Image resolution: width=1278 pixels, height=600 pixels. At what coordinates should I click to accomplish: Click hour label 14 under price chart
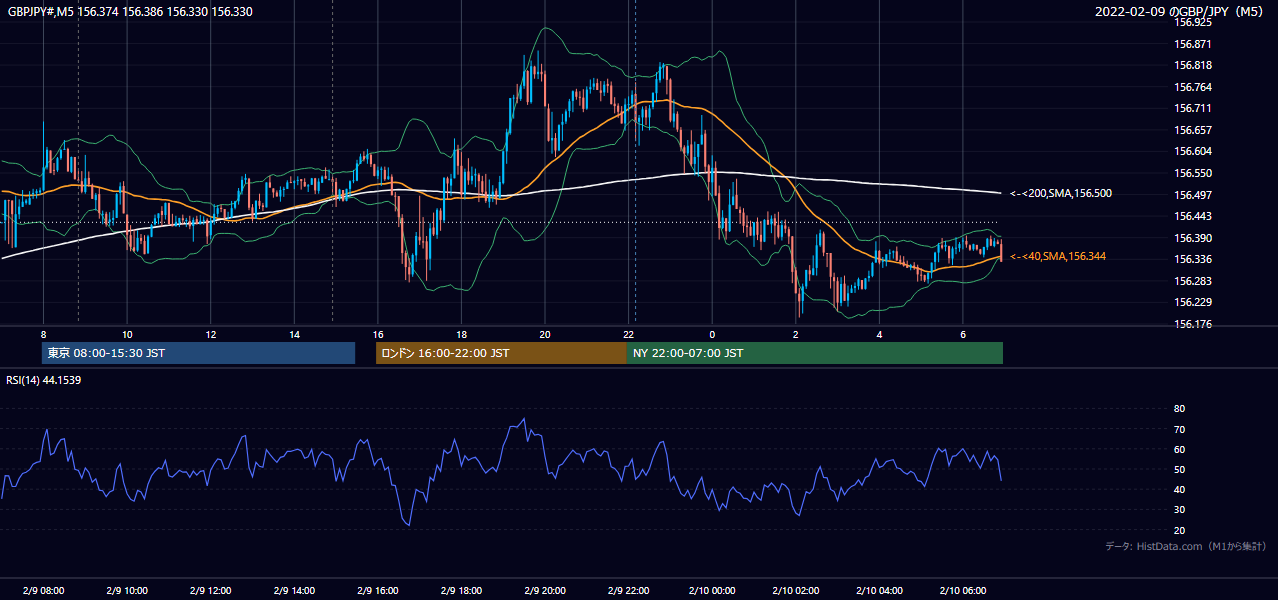pyautogui.click(x=294, y=334)
